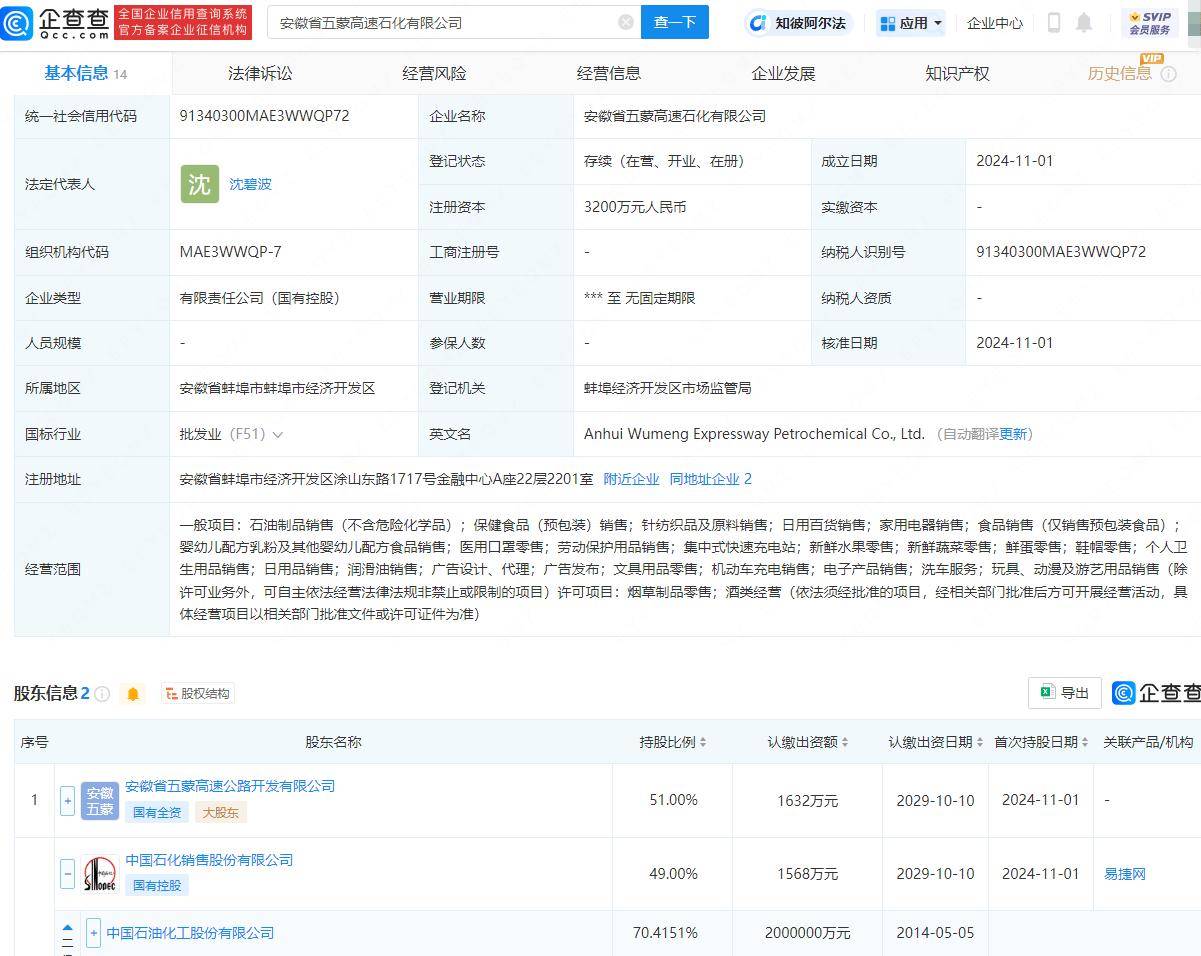Click the 导出 export button
This screenshot has height=956, width=1201.
[x=1065, y=693]
